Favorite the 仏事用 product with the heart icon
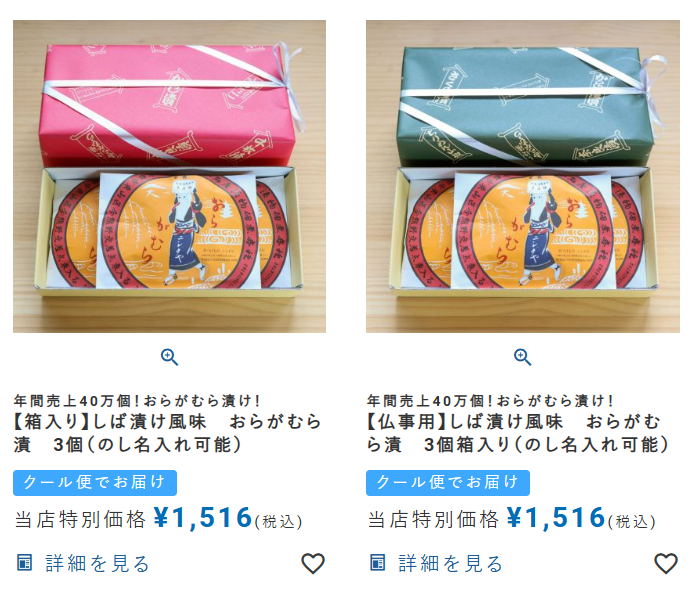 [666, 563]
